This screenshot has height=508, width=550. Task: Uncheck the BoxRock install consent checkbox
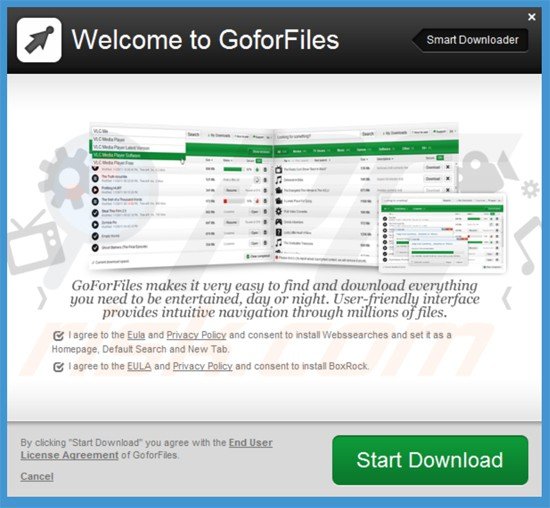click(58, 367)
